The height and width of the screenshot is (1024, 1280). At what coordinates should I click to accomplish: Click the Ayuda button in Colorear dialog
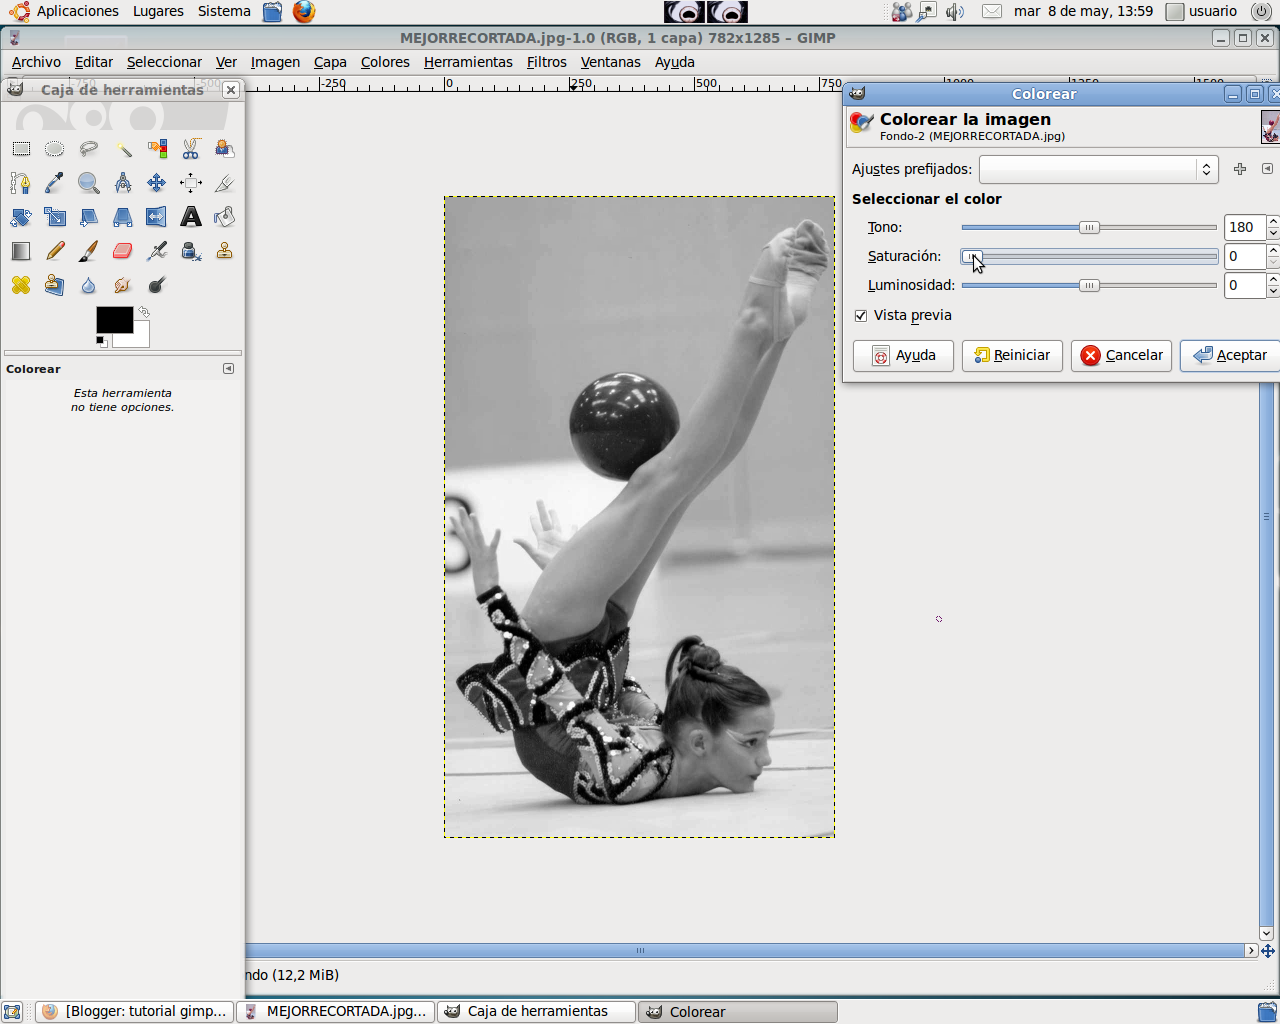[903, 356]
